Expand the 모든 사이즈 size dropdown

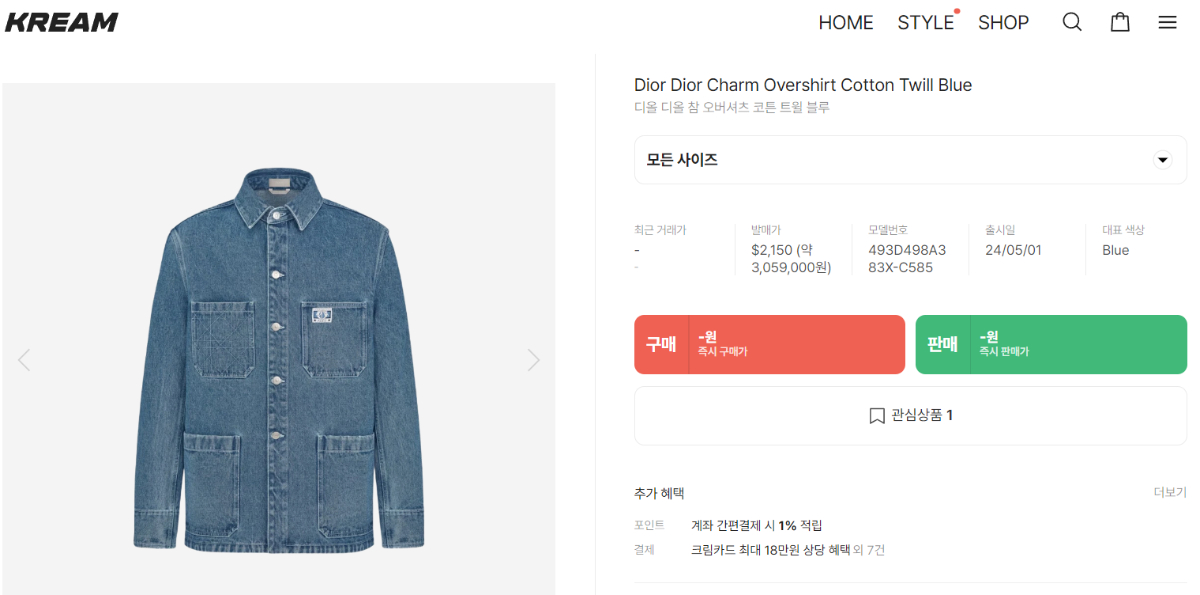(x=900, y=160)
